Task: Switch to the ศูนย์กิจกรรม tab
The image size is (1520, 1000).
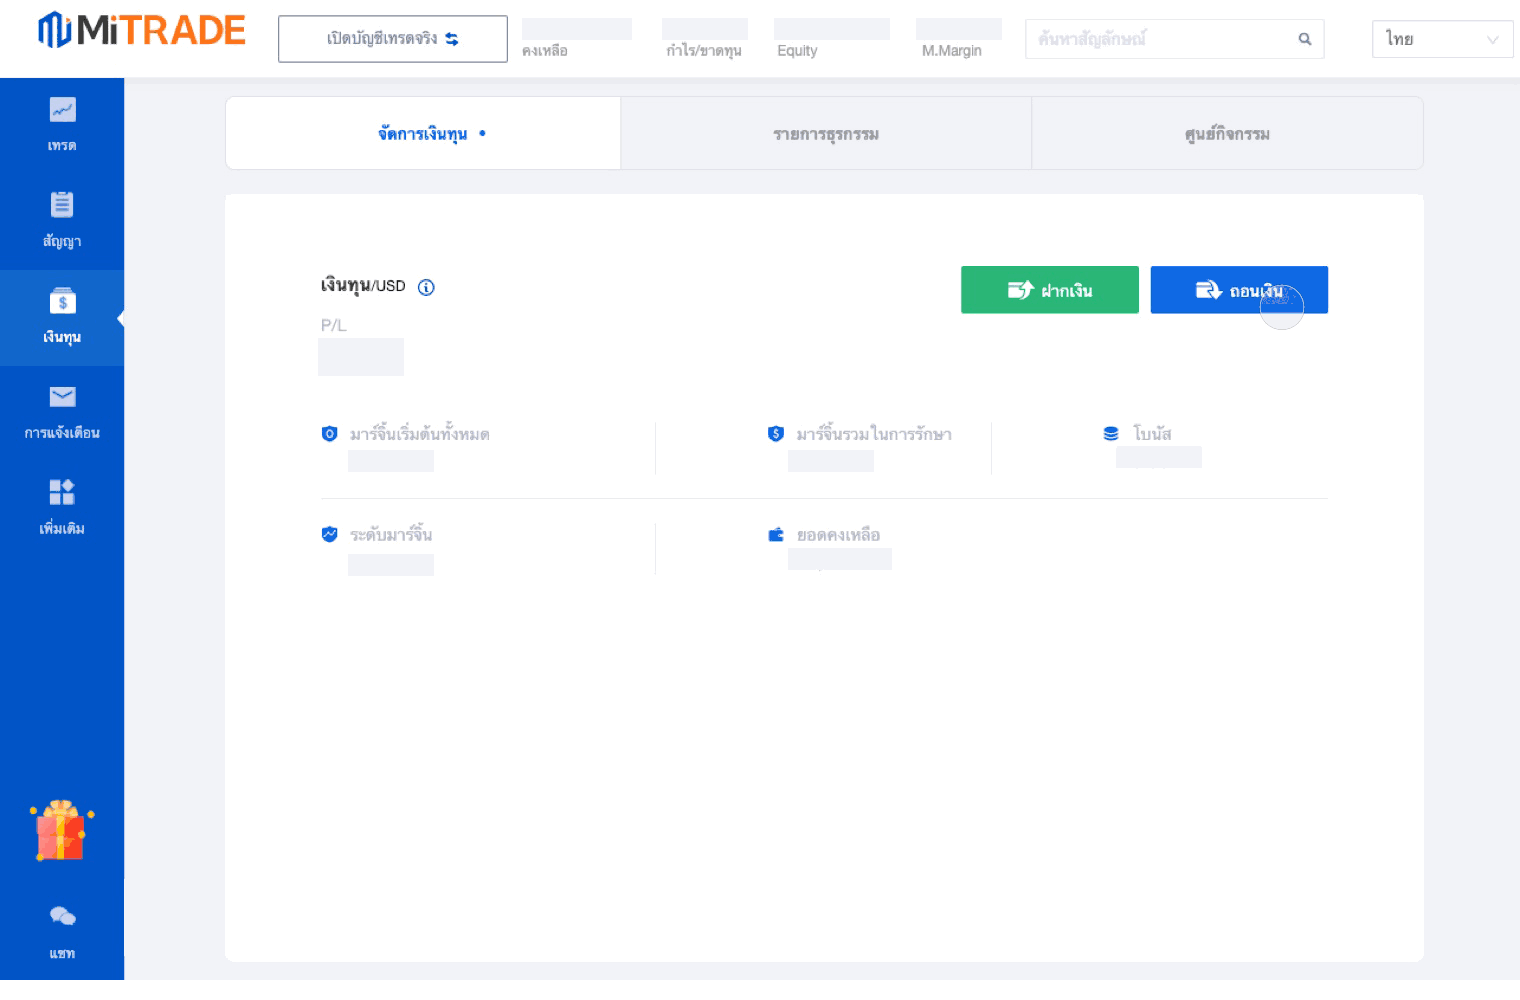Action: tap(1226, 134)
